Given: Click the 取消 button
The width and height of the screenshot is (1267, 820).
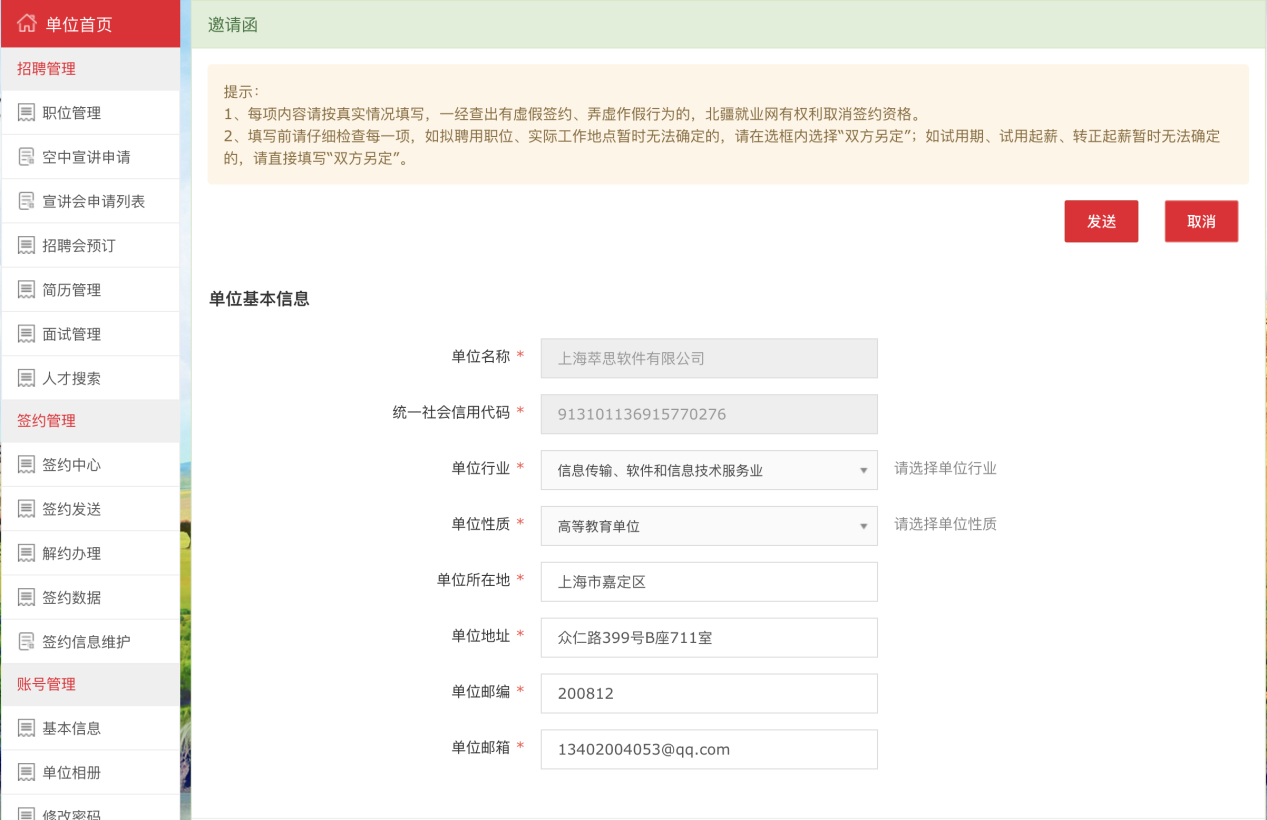Looking at the screenshot, I should (x=1201, y=221).
